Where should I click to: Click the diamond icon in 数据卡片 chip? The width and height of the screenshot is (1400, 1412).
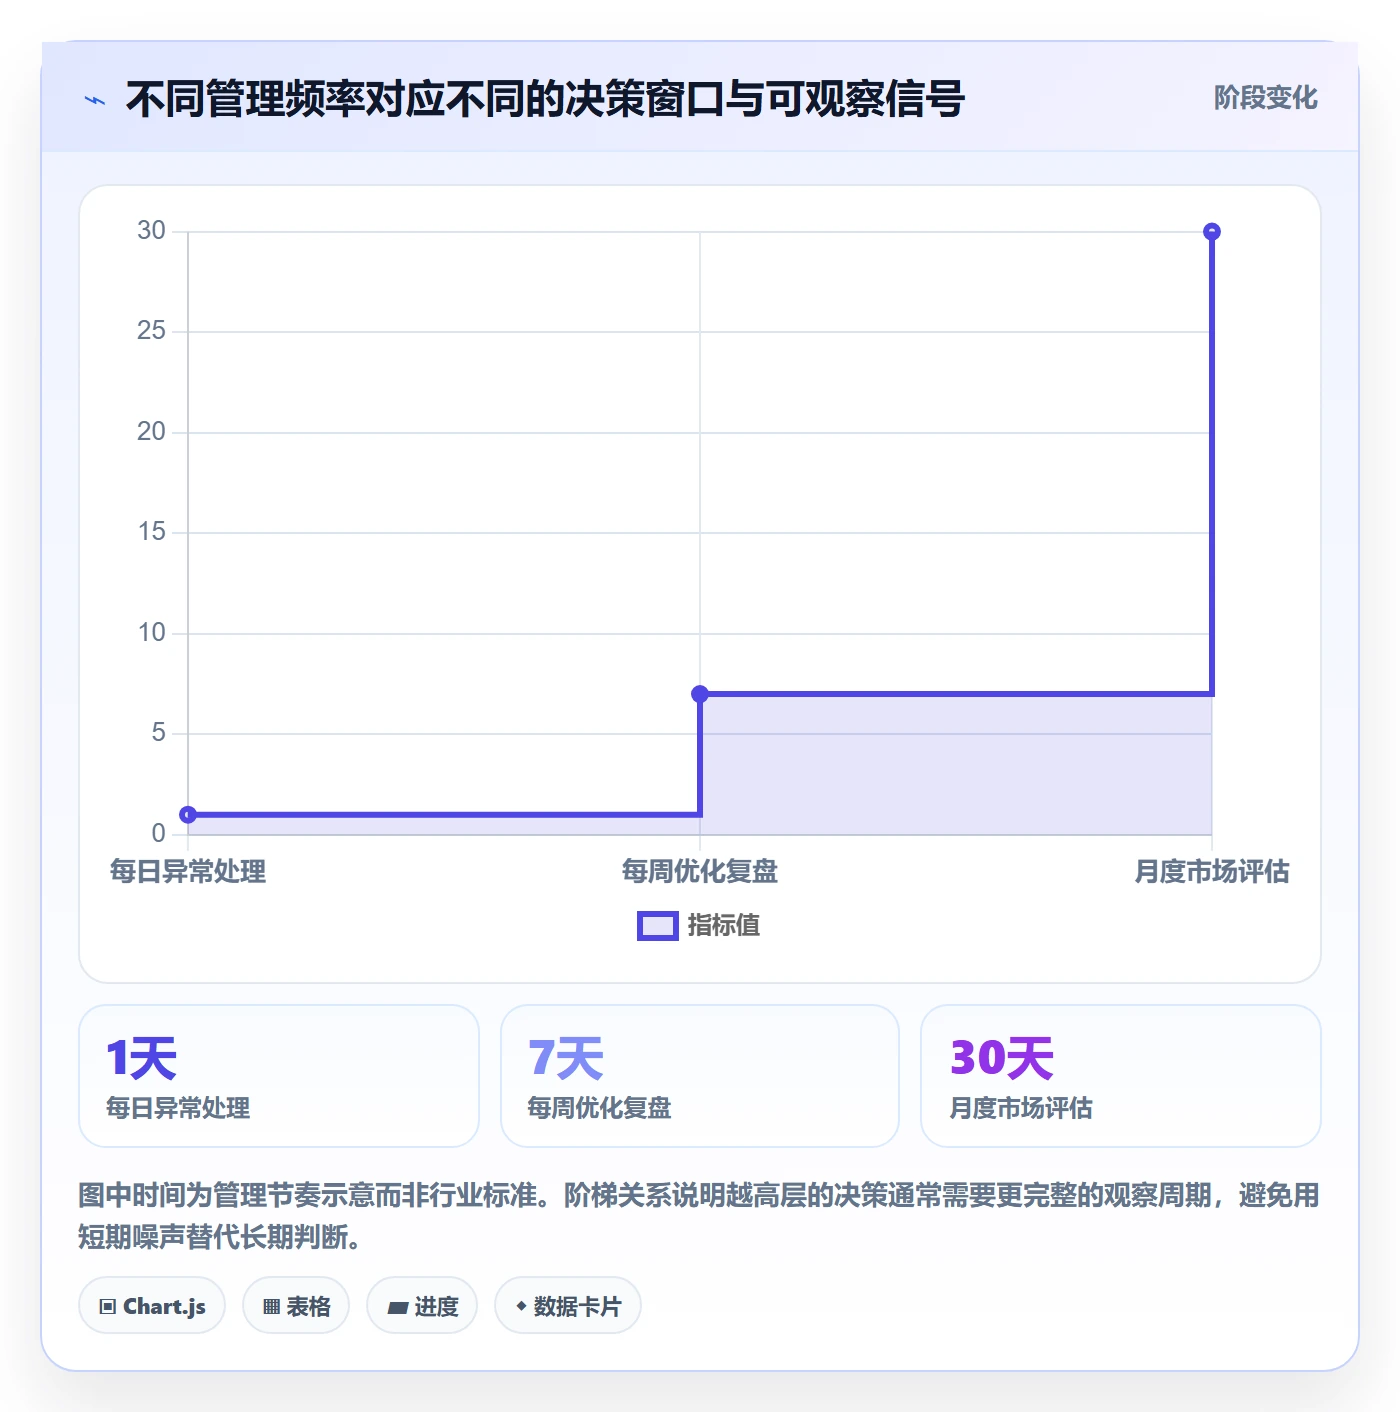(x=521, y=1306)
